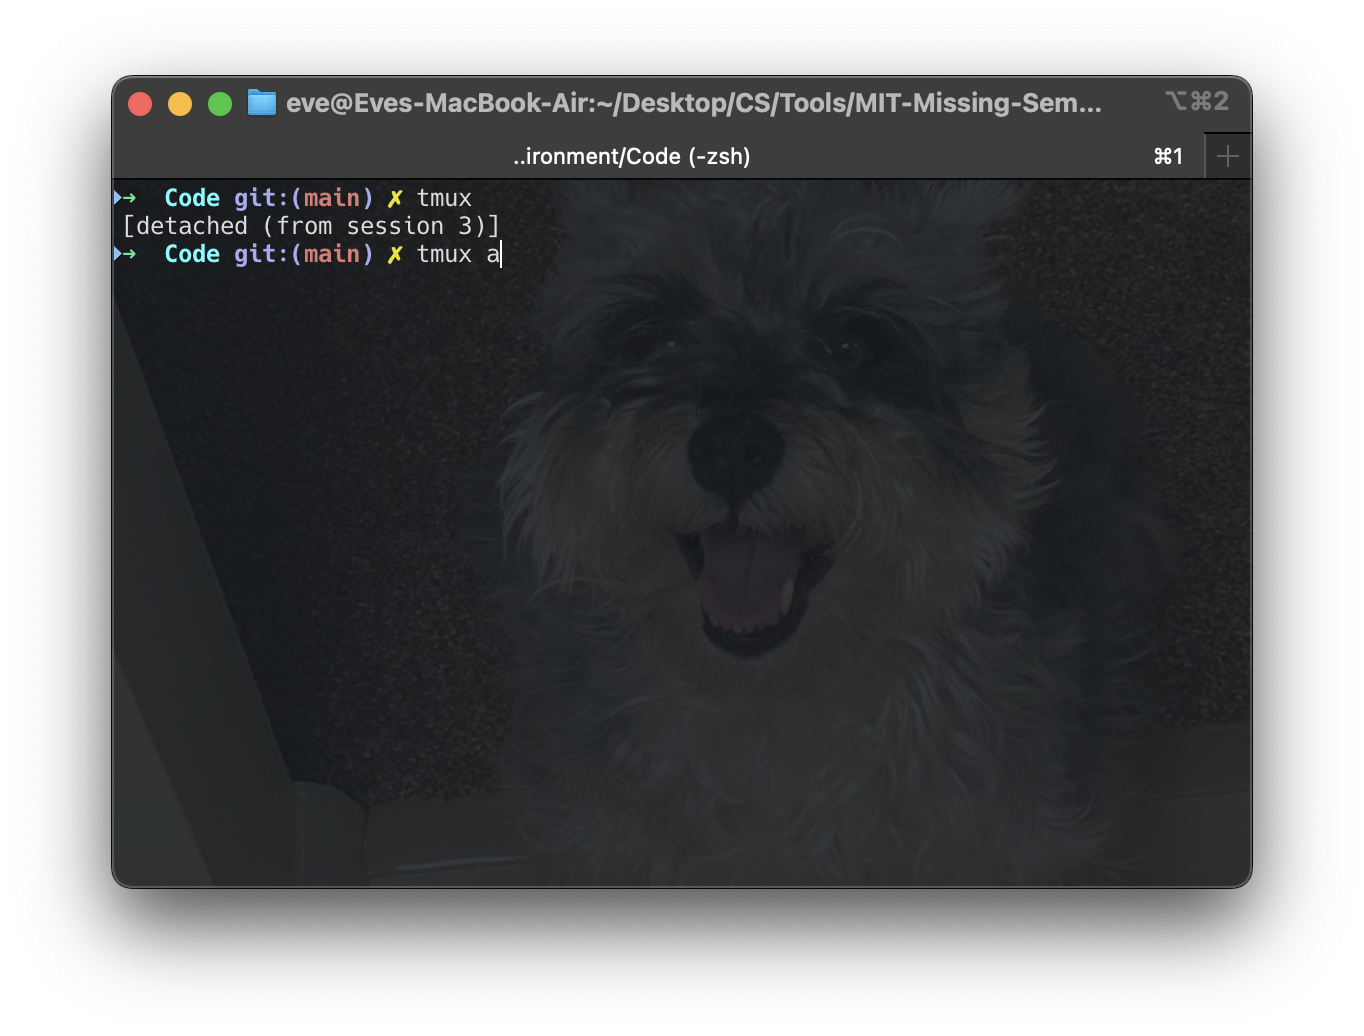Screen dimensions: 1364x1036
Task: Click the blue folder icon in title bar
Action: tap(261, 103)
